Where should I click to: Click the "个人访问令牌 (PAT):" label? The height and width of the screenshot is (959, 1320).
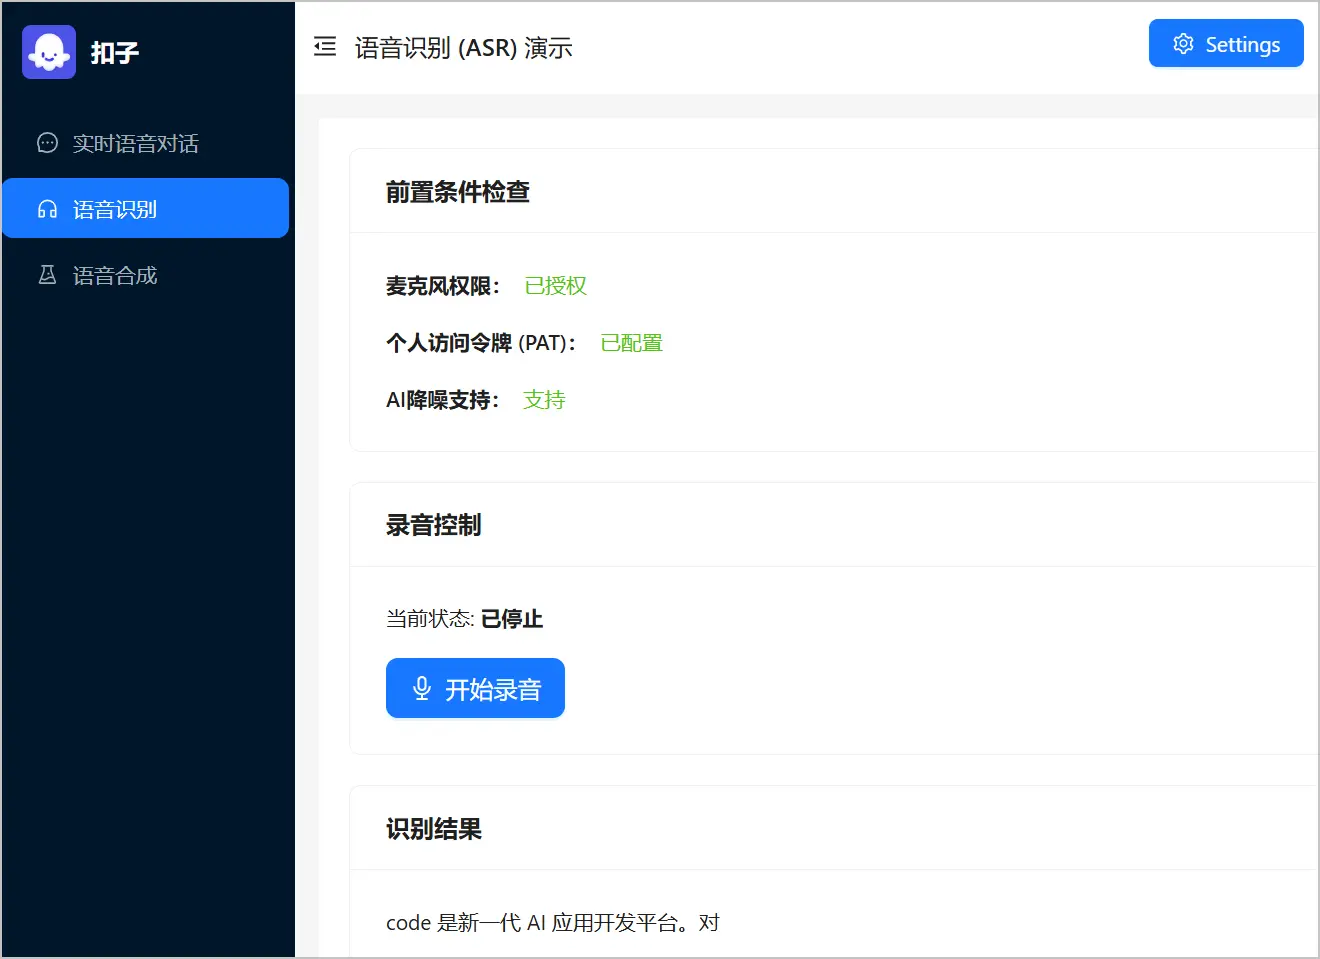click(x=482, y=343)
